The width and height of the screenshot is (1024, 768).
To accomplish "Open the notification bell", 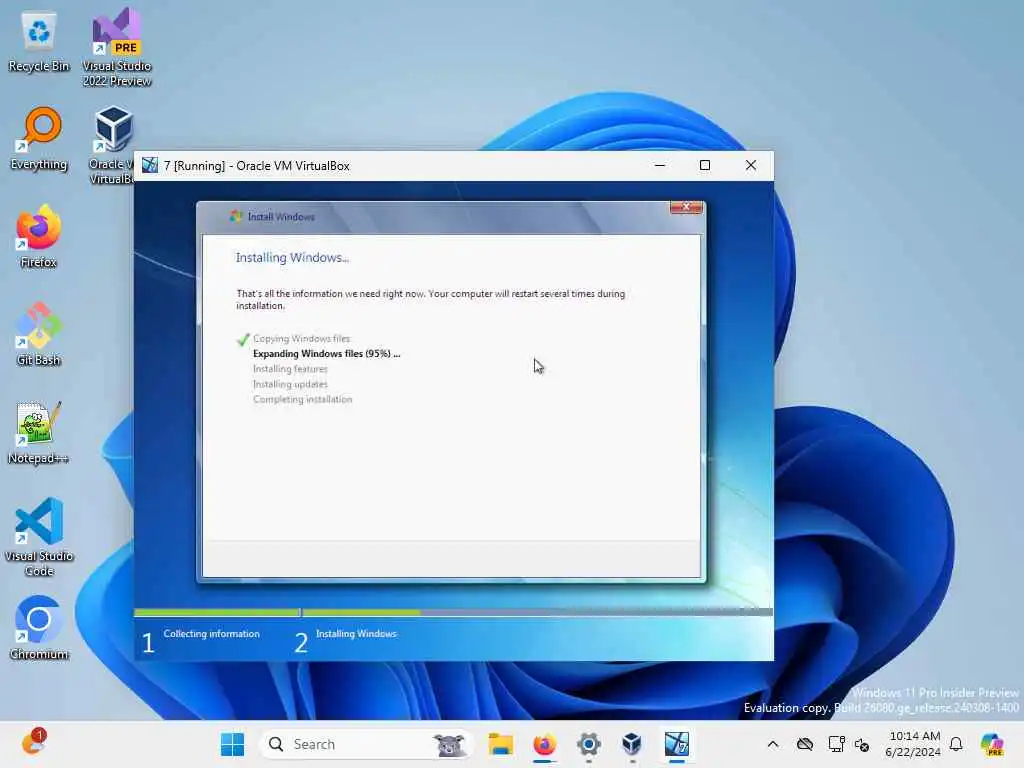I will pos(956,744).
